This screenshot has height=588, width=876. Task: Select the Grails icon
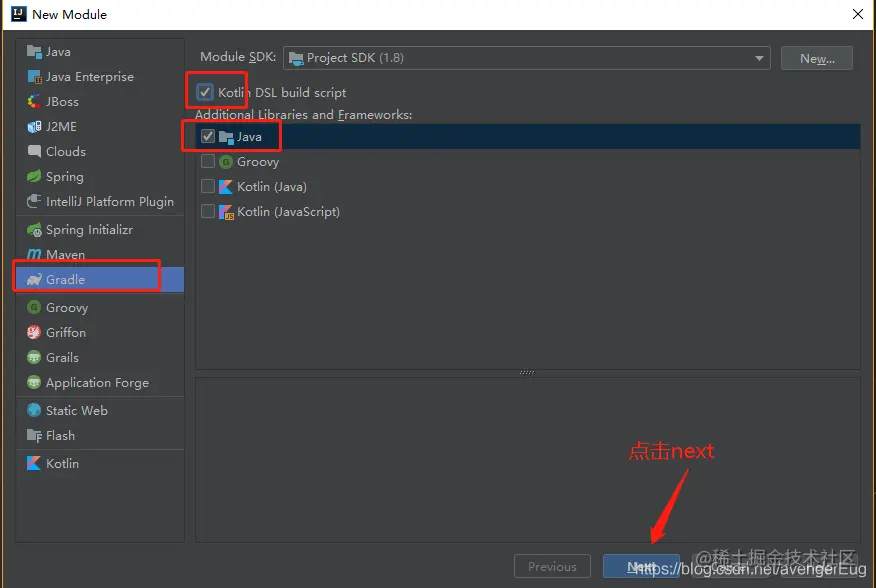click(34, 357)
